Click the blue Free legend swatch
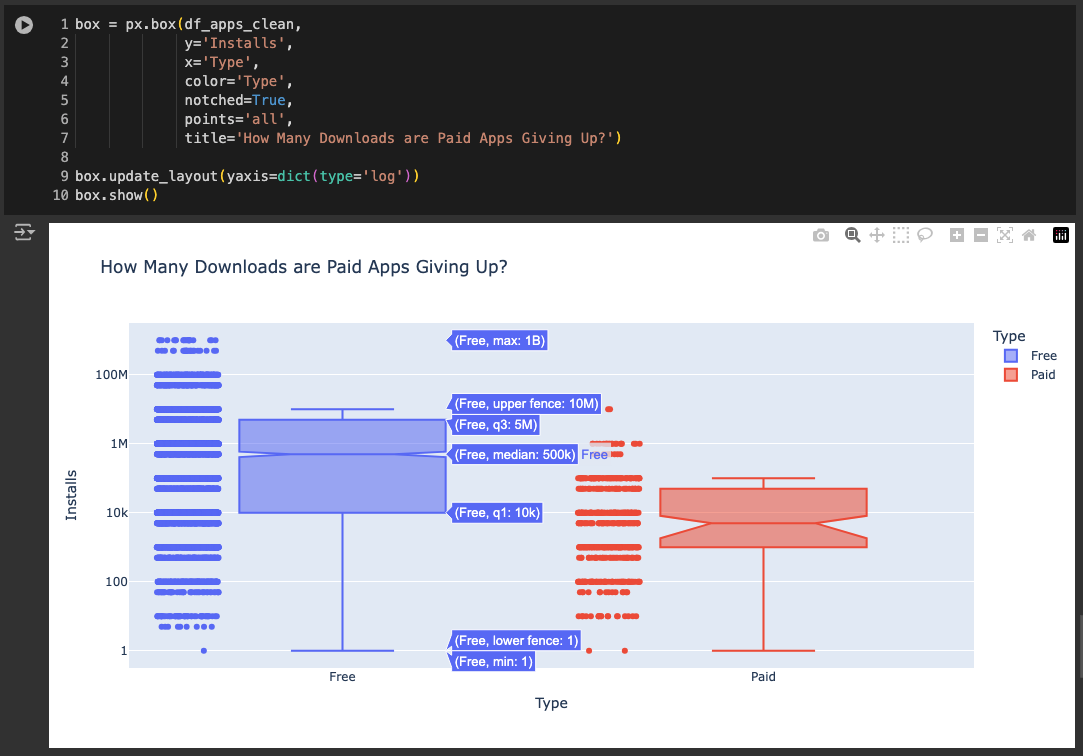1083x756 pixels. click(1011, 356)
